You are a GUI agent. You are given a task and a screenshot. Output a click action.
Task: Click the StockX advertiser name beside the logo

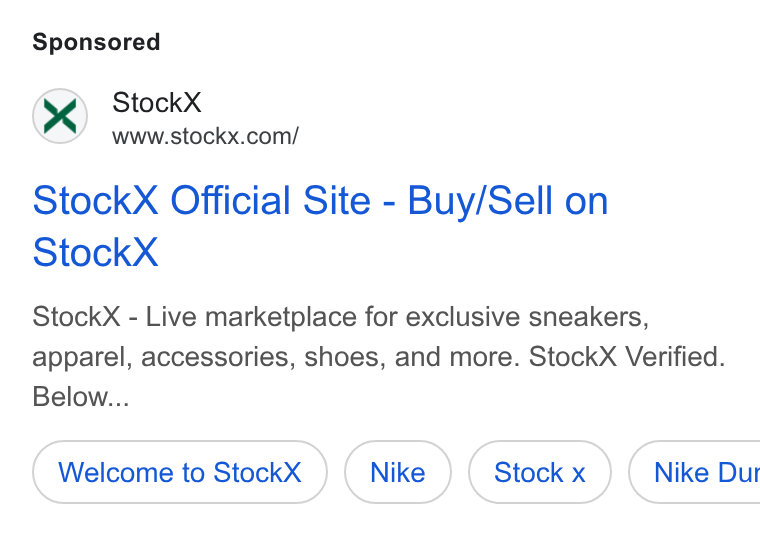pyautogui.click(x=157, y=102)
